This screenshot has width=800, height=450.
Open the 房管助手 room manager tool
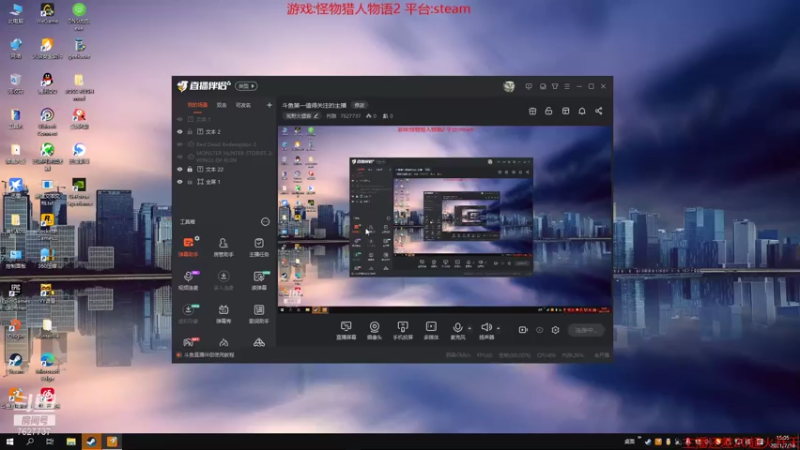tap(223, 246)
